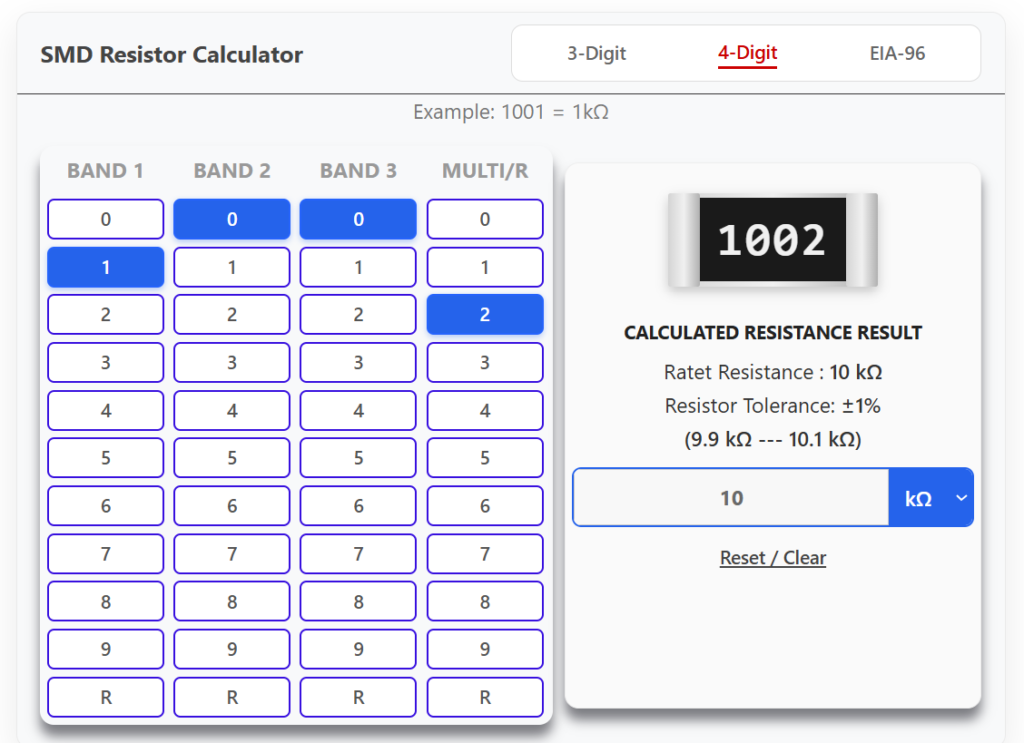Image resolution: width=1024 pixels, height=743 pixels.
Task: Click the 1002 SMD resistor image
Action: click(773, 240)
